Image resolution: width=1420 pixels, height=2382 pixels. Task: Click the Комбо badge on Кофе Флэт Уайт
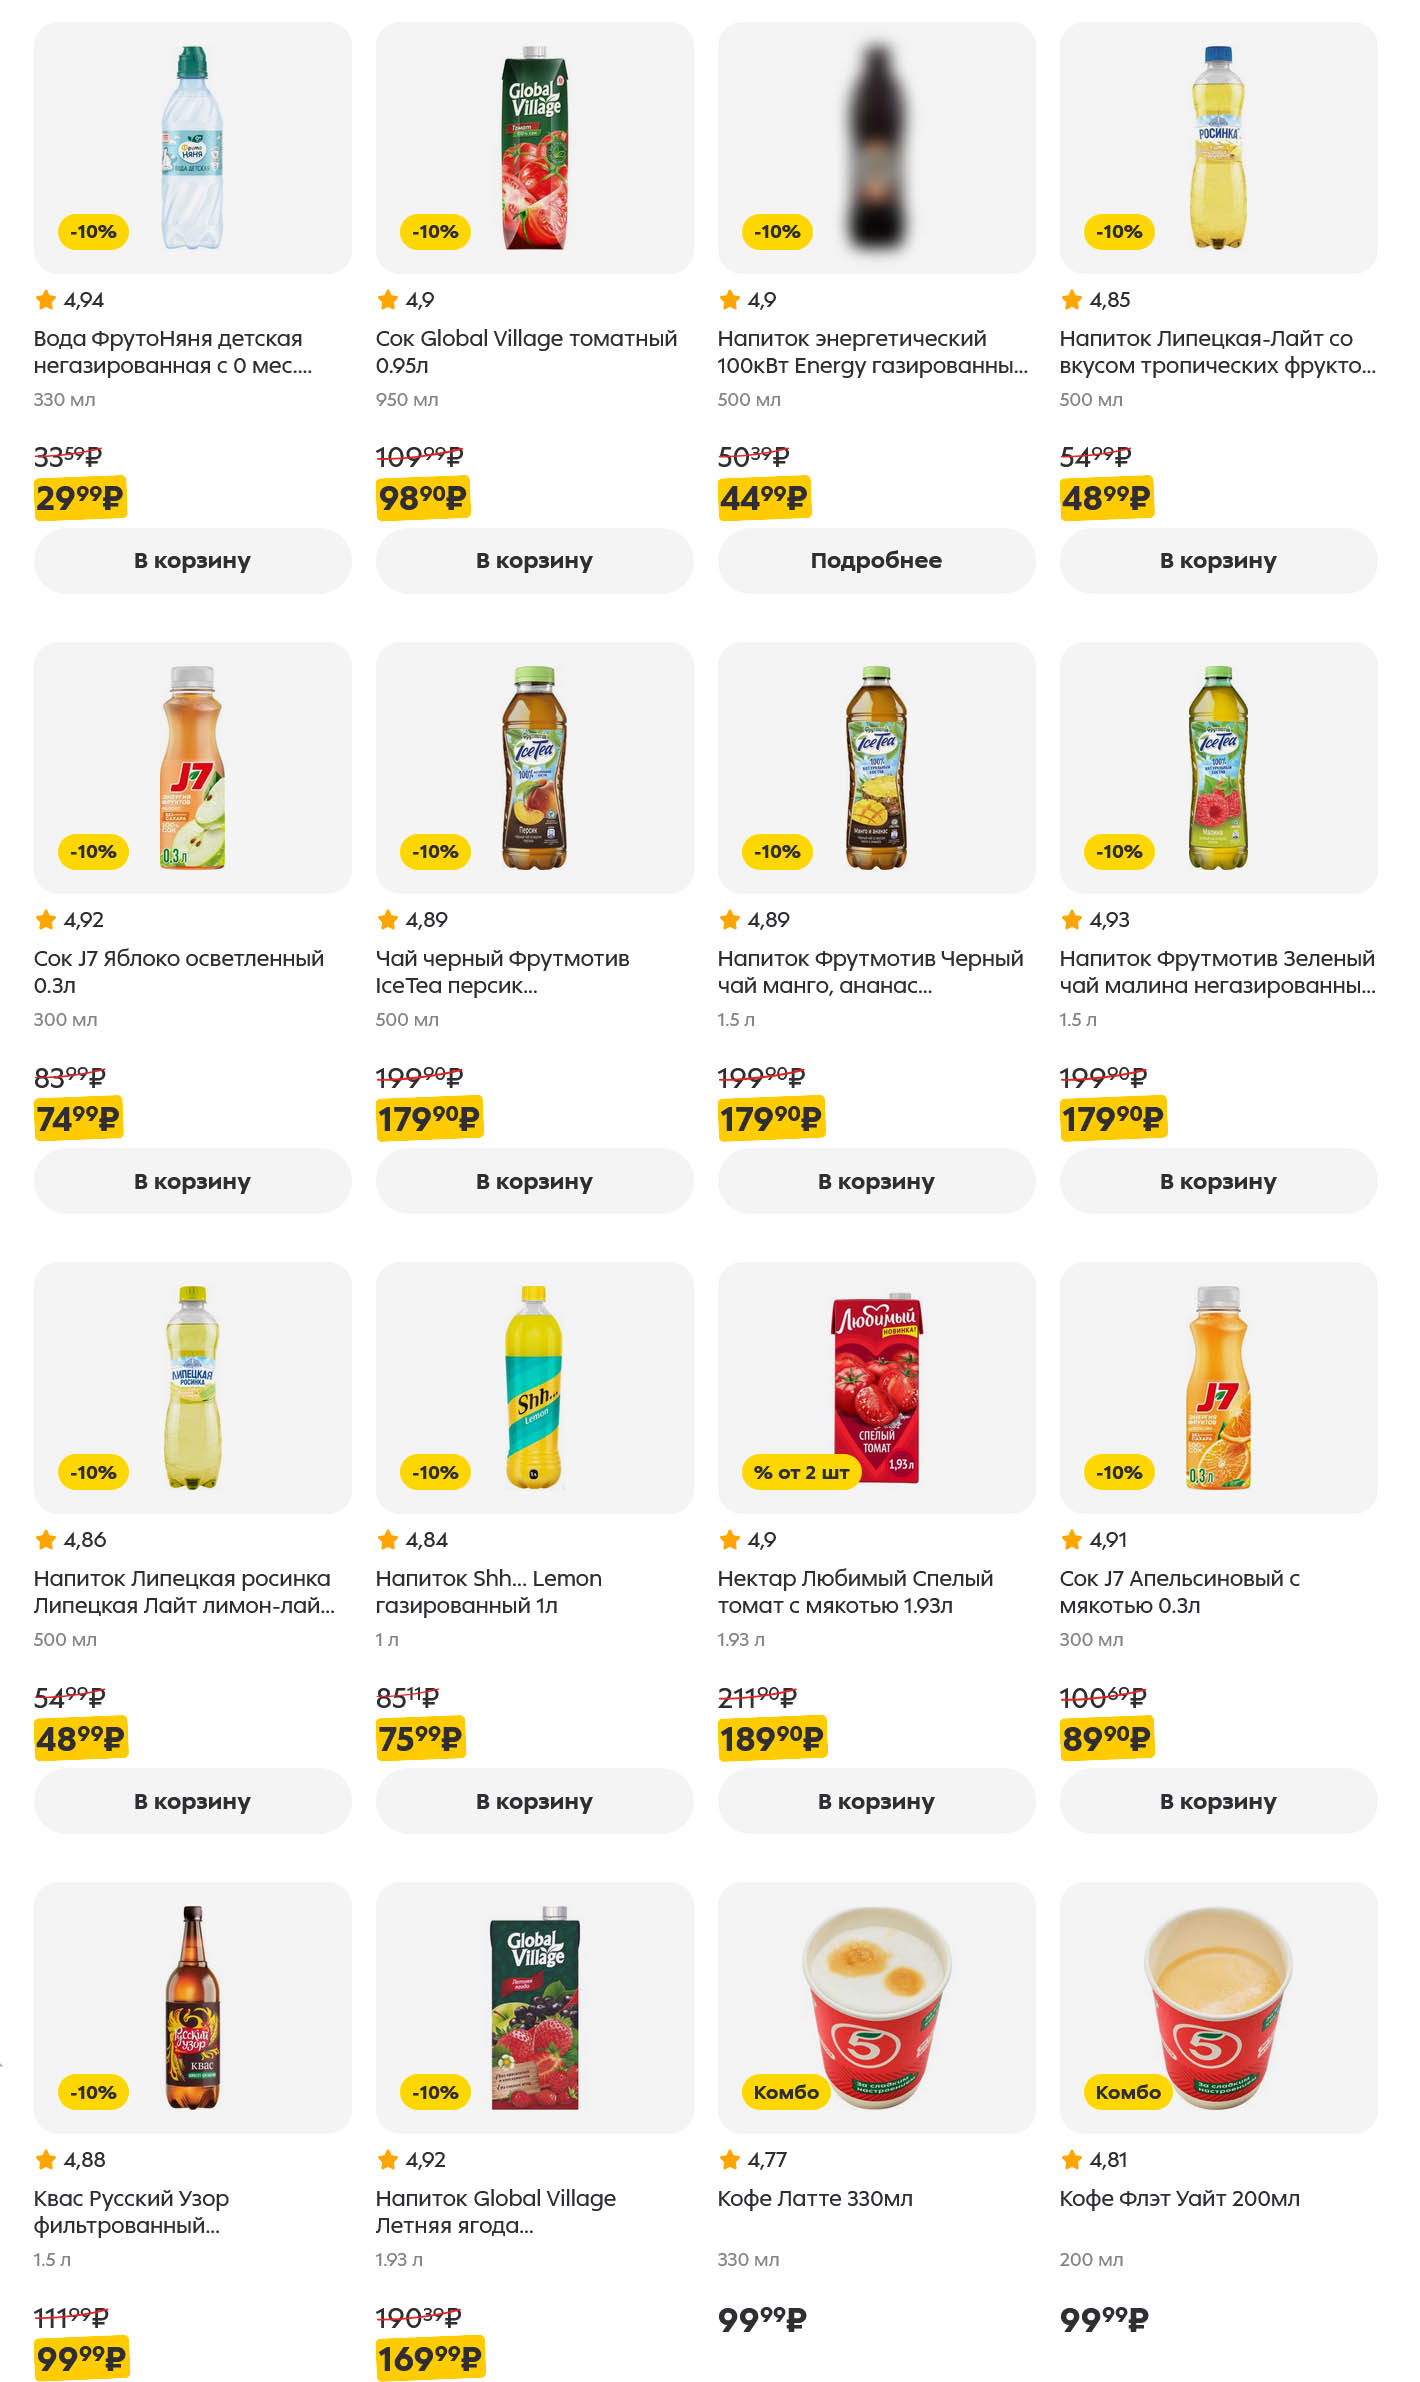coord(1128,2092)
